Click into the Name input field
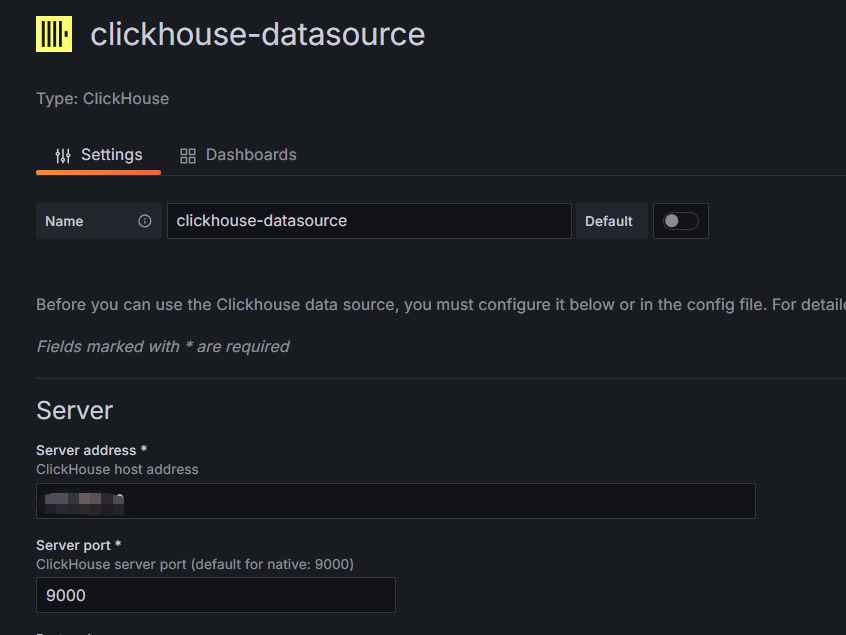The width and height of the screenshot is (846, 635). 368,221
